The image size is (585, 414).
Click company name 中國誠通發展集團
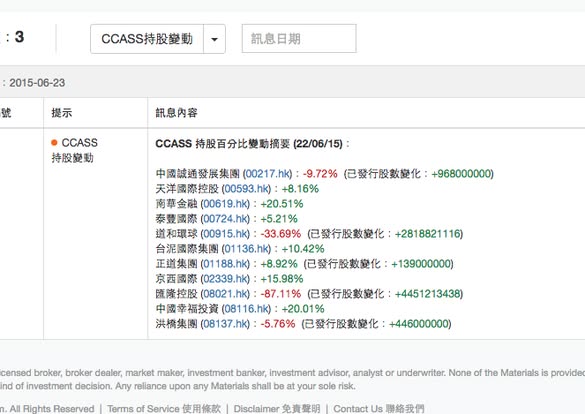coord(197,174)
